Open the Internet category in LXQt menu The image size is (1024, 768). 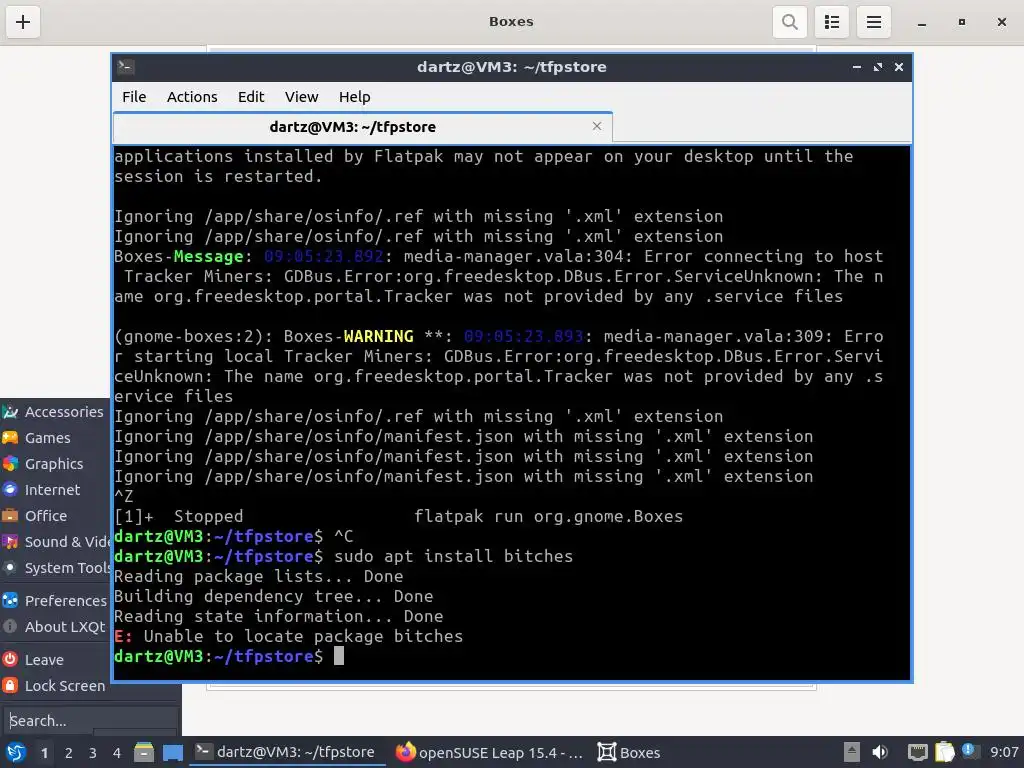[55, 490]
